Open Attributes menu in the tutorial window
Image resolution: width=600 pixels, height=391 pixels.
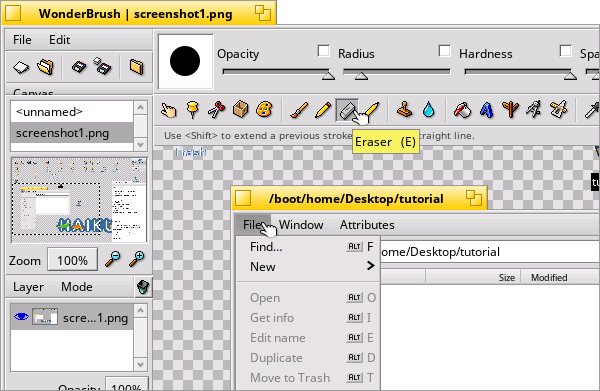[367, 225]
